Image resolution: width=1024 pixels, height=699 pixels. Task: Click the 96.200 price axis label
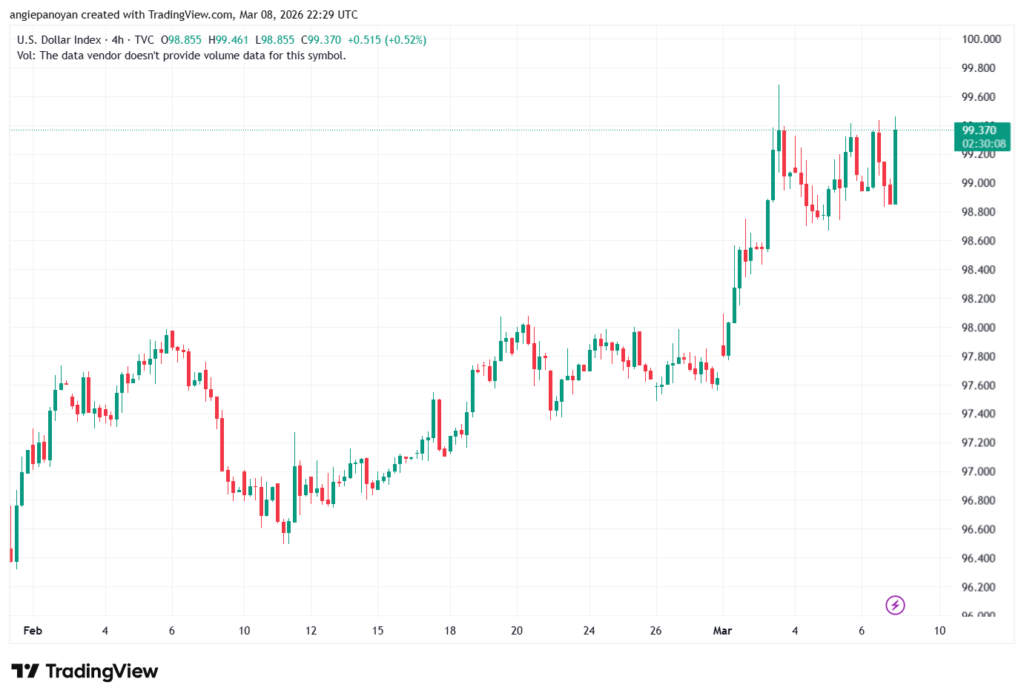coord(979,587)
